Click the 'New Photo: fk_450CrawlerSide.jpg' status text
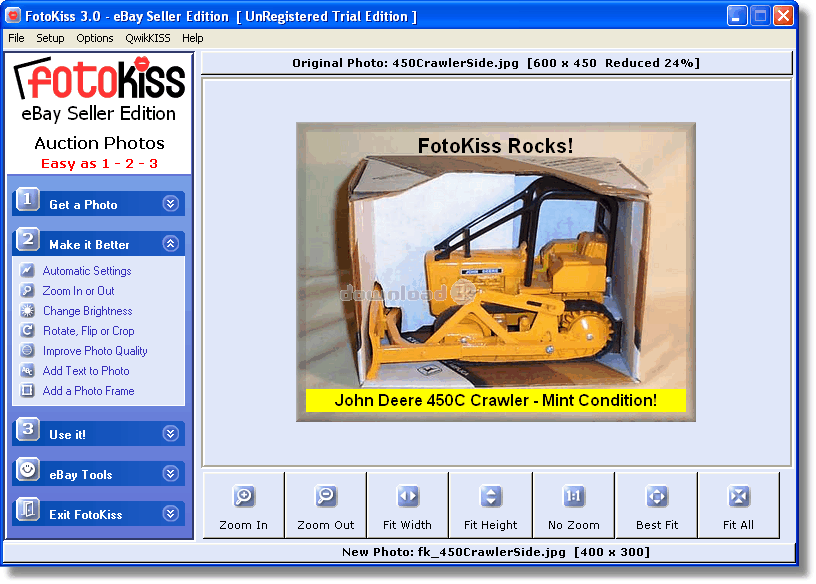Image resolution: width=816 pixels, height=584 pixels. pyautogui.click(x=496, y=552)
